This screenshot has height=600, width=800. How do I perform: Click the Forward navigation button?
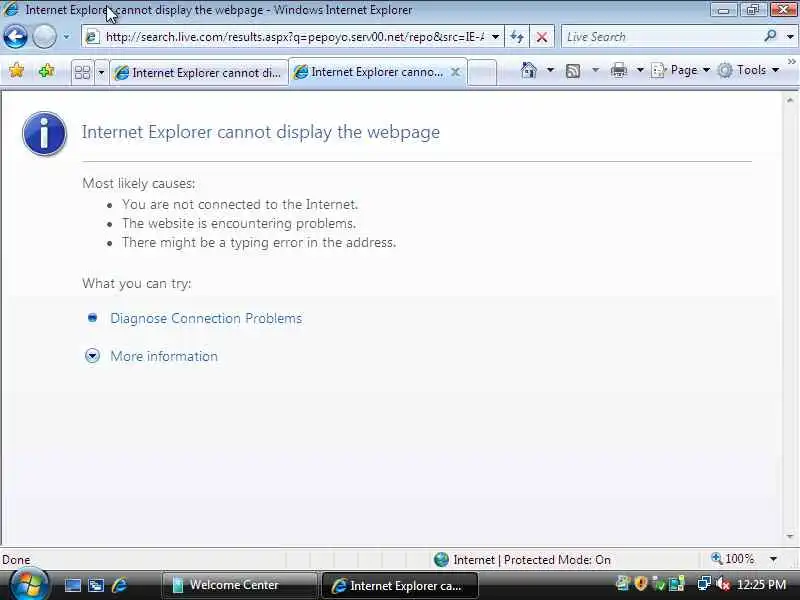point(44,37)
